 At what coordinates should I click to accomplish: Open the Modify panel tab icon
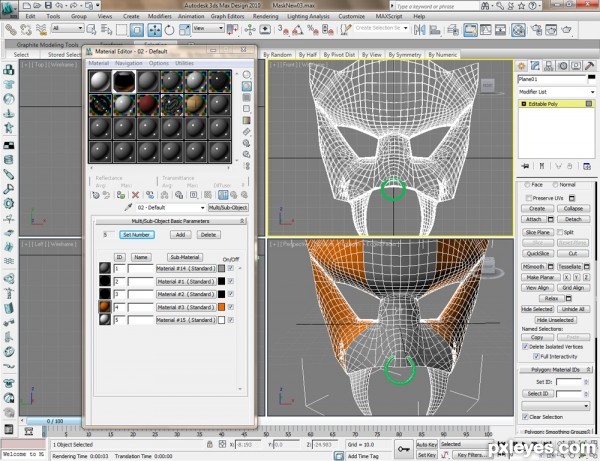[535, 66]
